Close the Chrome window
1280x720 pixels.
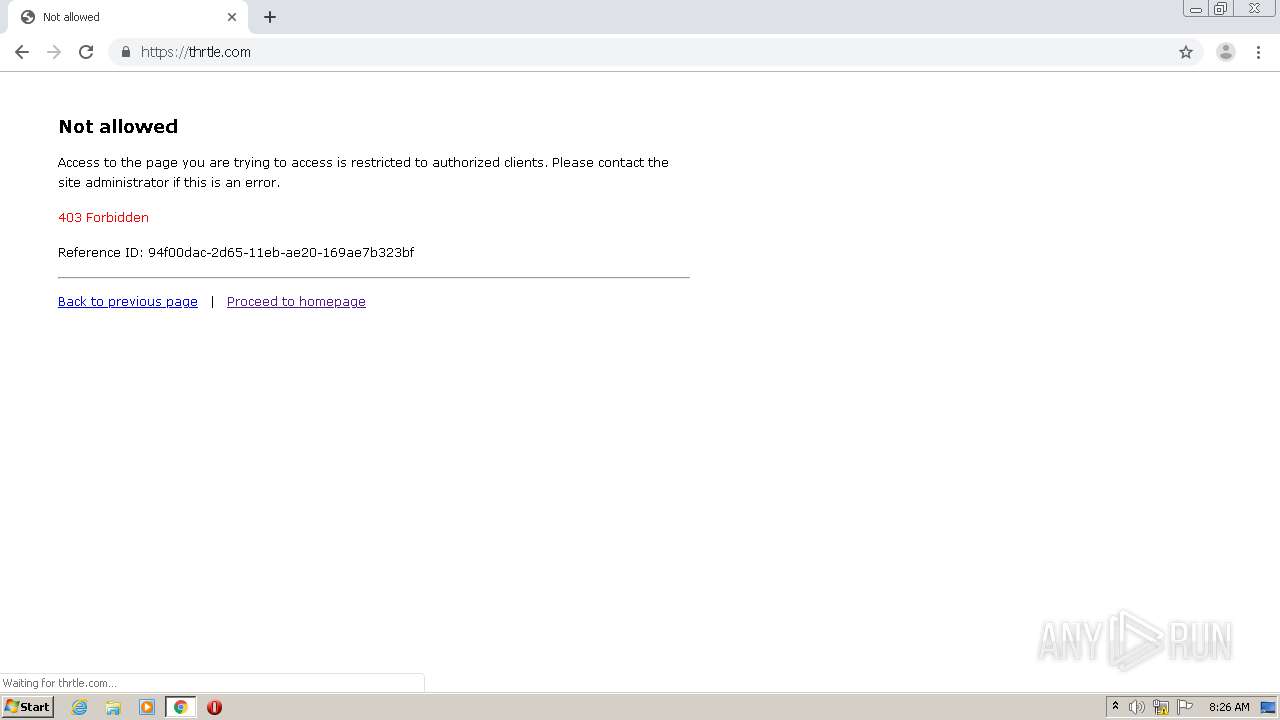1254,9
